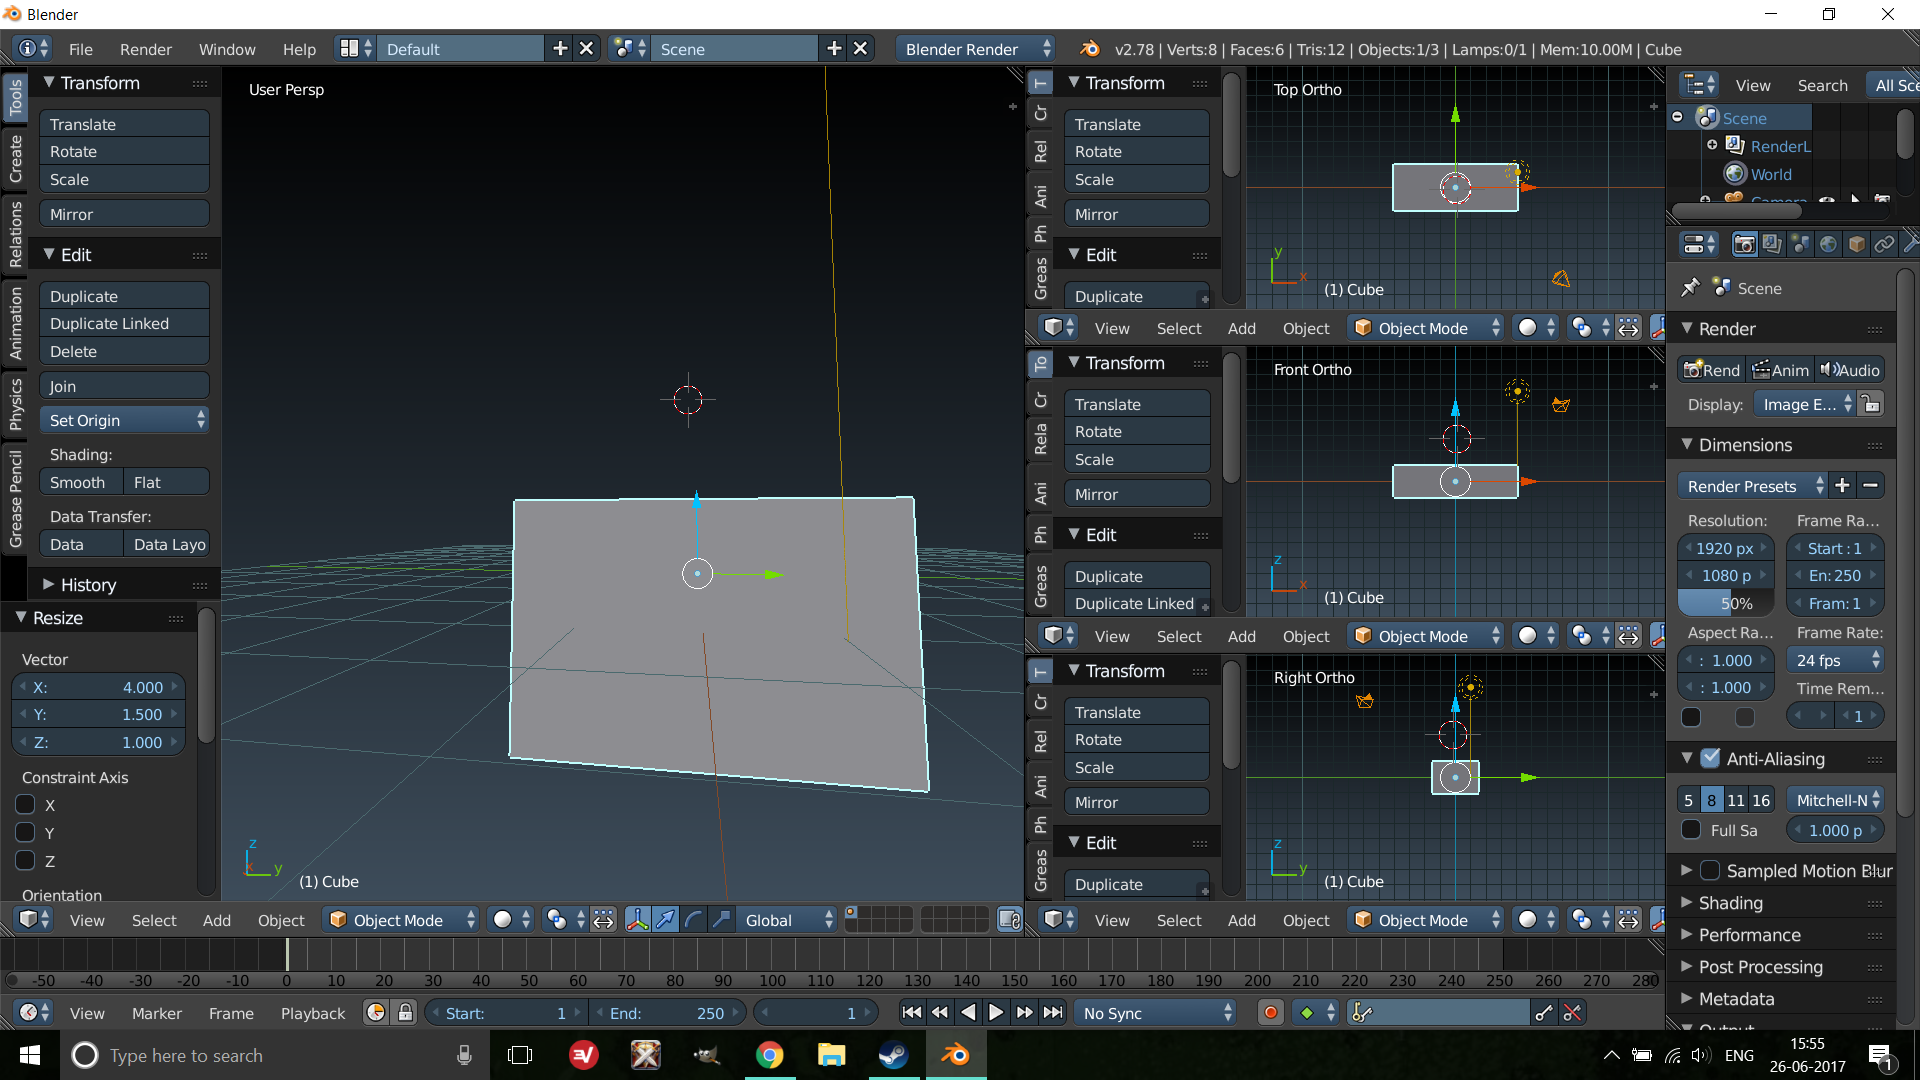The width and height of the screenshot is (1920, 1080).
Task: Click the record keyframe red button
Action: tap(1270, 1013)
